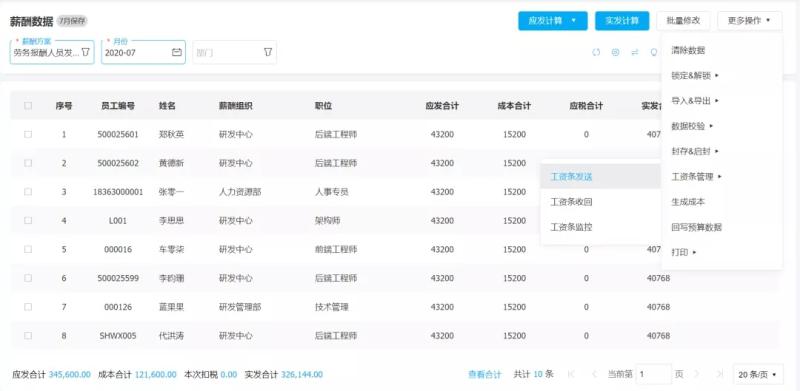Go to the next page arrow
Image resolution: width=800 pixels, height=391 pixels.
[697, 374]
